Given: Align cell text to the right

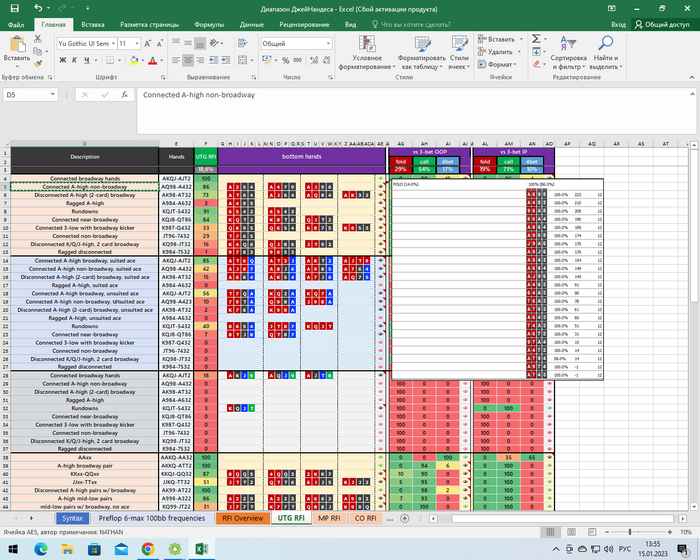Looking at the screenshot, I should tap(200, 60).
